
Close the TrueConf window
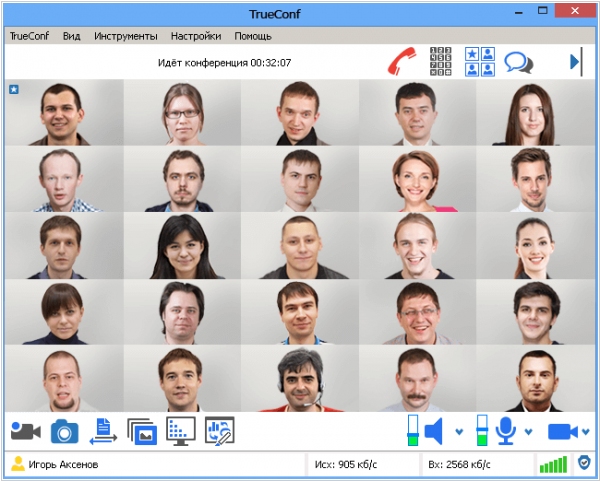click(x=575, y=11)
